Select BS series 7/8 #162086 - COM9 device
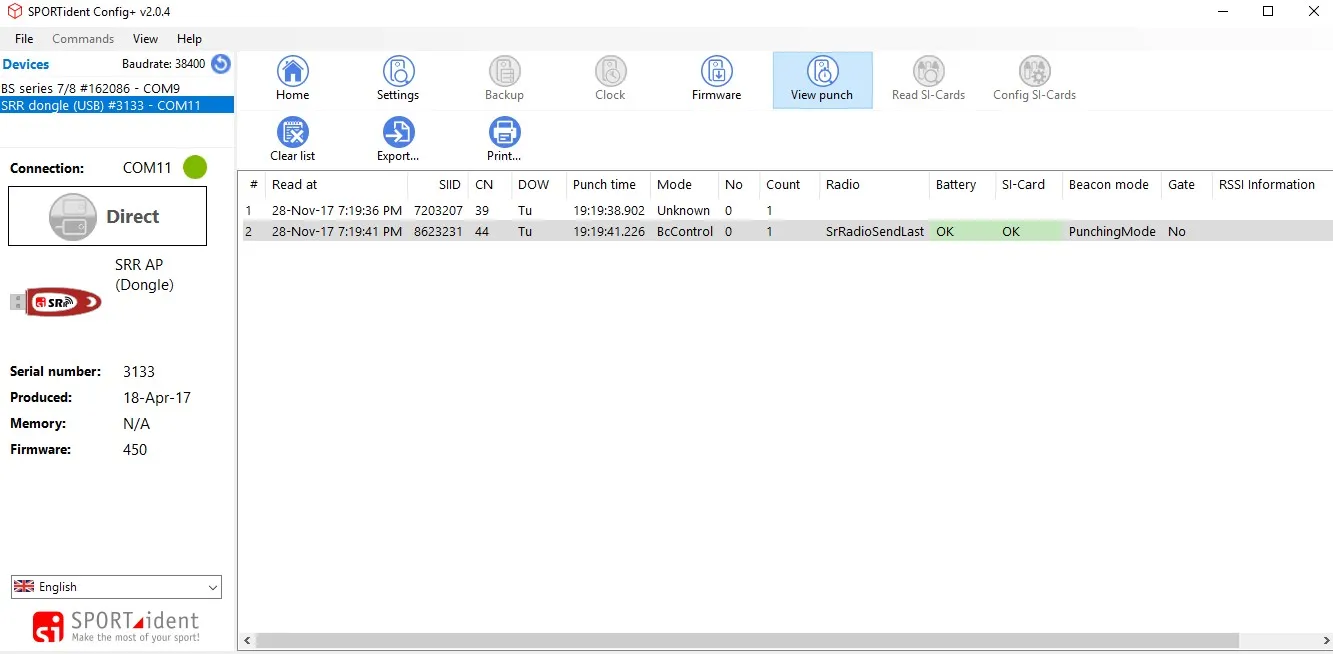 [x=117, y=89]
